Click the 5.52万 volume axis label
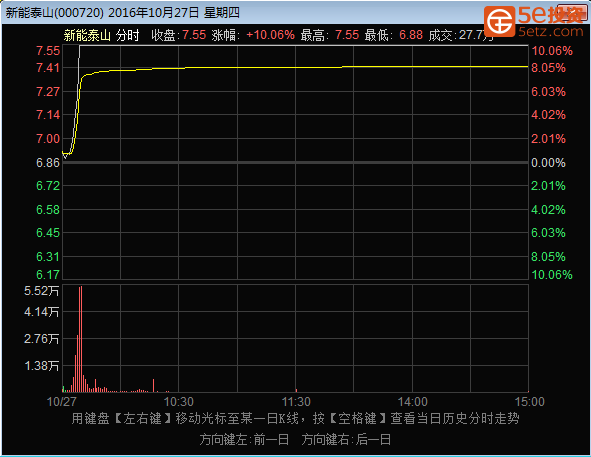Viewport: 591px width, 457px height. coord(41,291)
